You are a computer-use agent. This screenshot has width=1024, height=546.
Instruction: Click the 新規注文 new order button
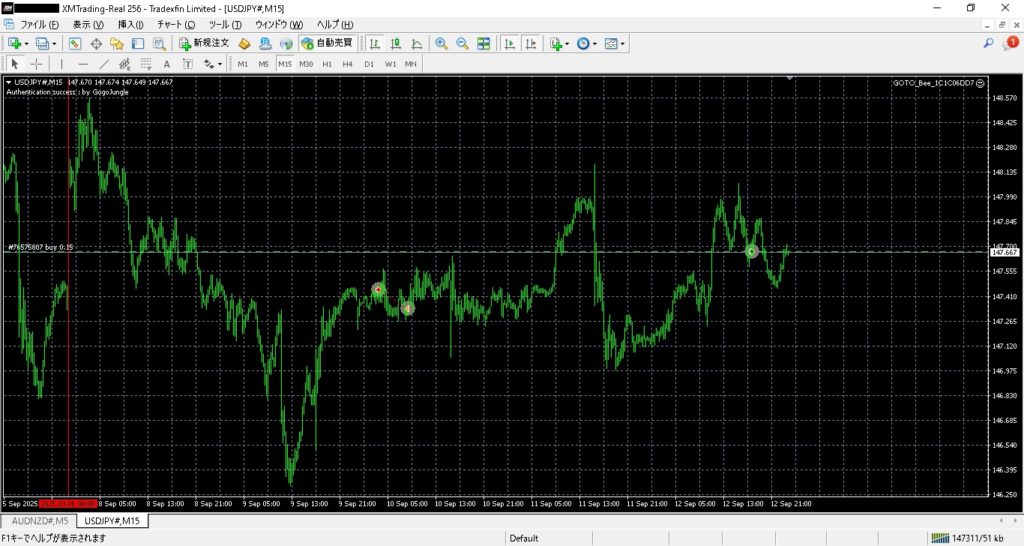click(204, 43)
